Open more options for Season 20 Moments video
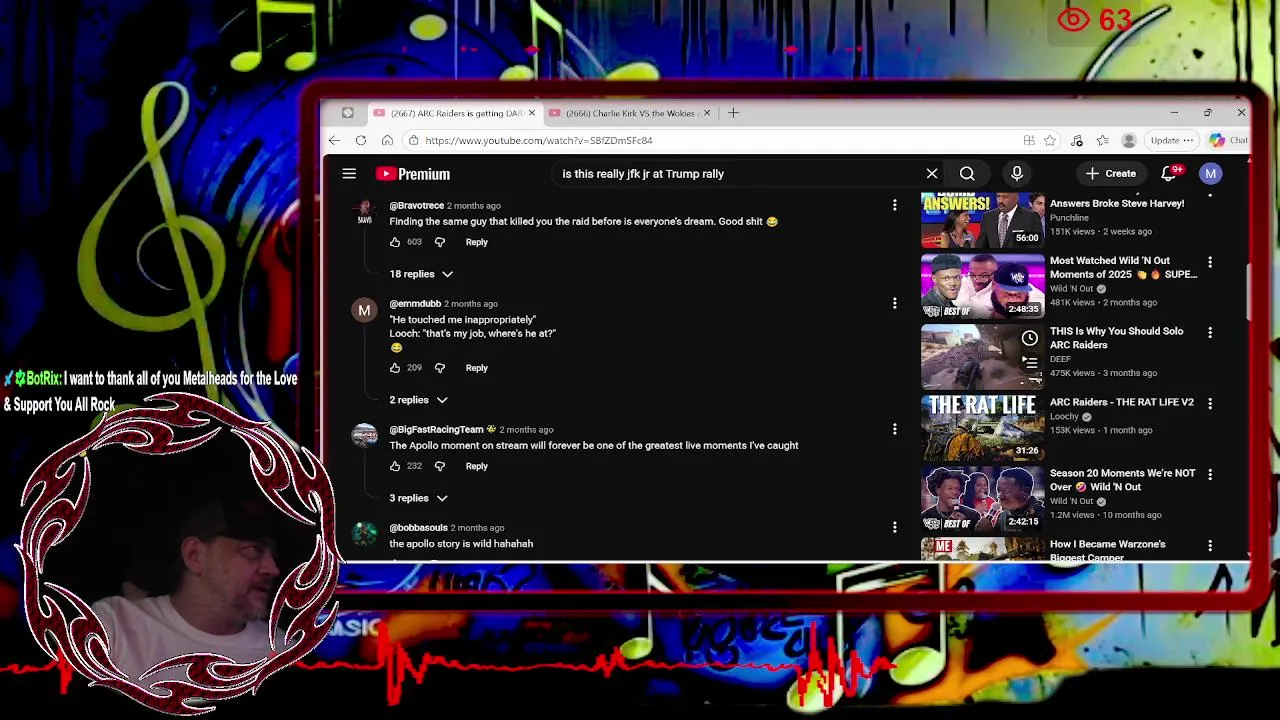 tap(1210, 474)
